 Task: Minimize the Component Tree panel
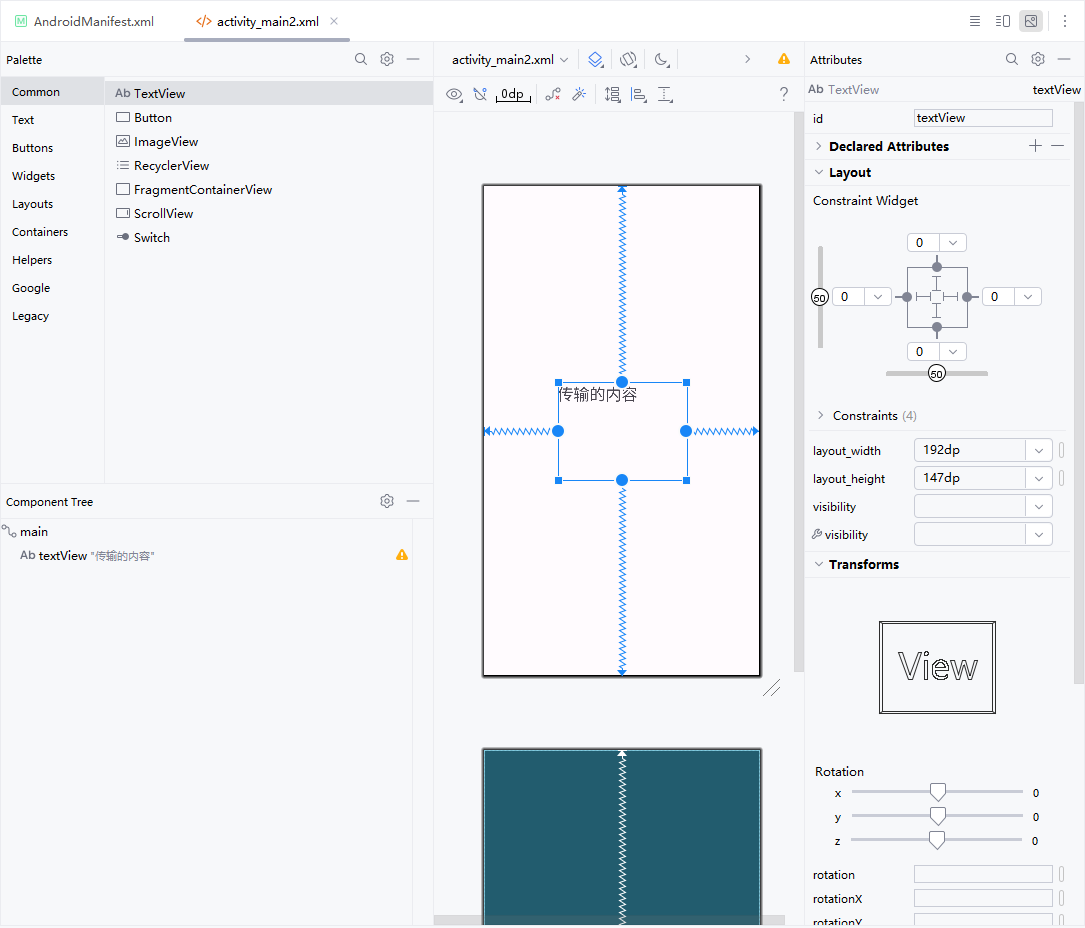413,501
